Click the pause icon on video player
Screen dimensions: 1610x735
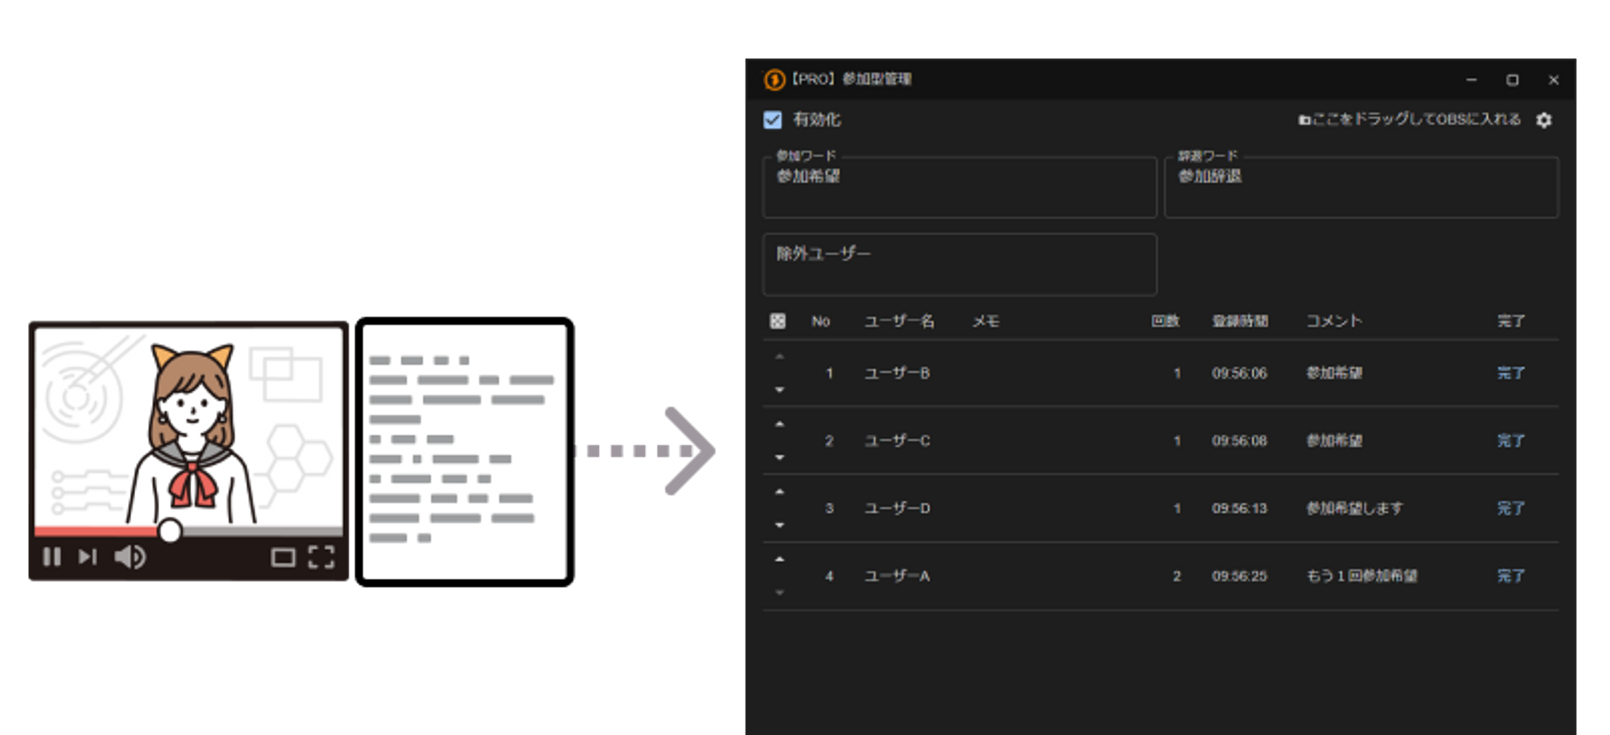(x=52, y=557)
